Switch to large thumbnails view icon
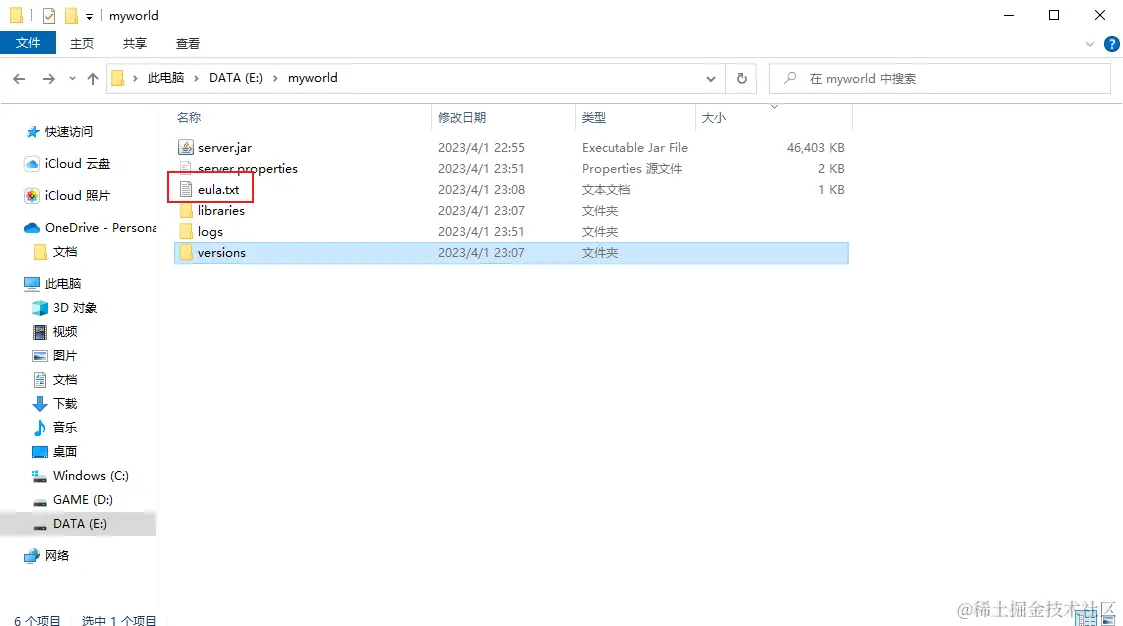The image size is (1123, 626). [x=1109, y=619]
